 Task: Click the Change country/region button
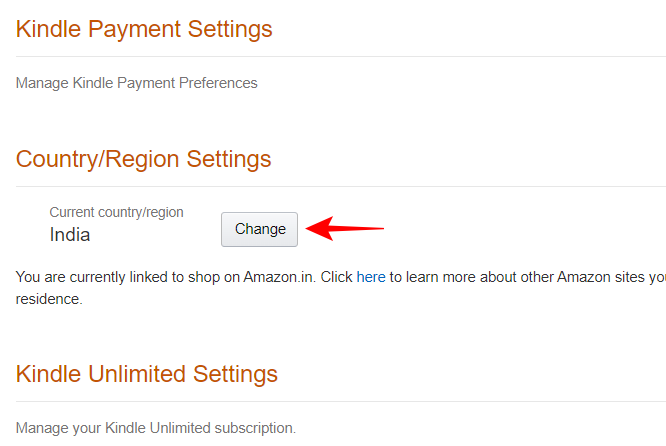(259, 229)
